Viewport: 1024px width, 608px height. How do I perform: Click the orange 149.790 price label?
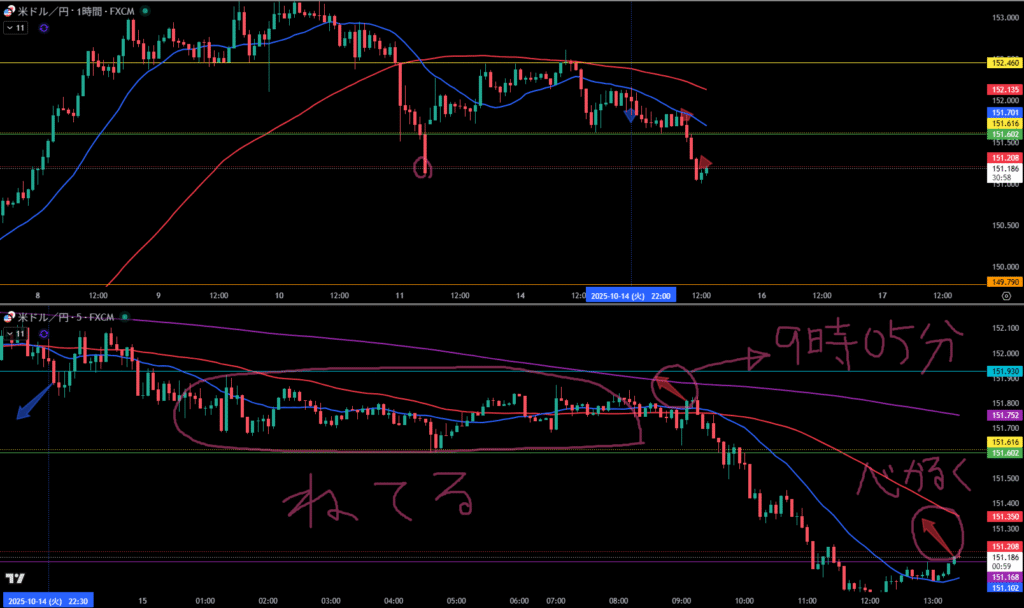(1004, 283)
